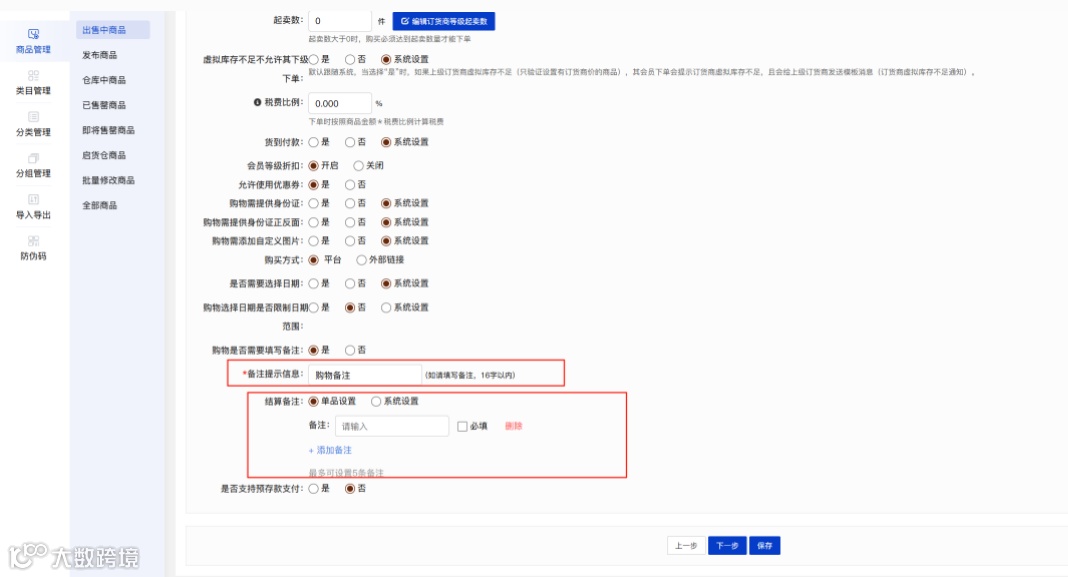Select 开启 for 会员等级折扣
Screen dimensions: 1068x577
pyautogui.click(x=313, y=166)
